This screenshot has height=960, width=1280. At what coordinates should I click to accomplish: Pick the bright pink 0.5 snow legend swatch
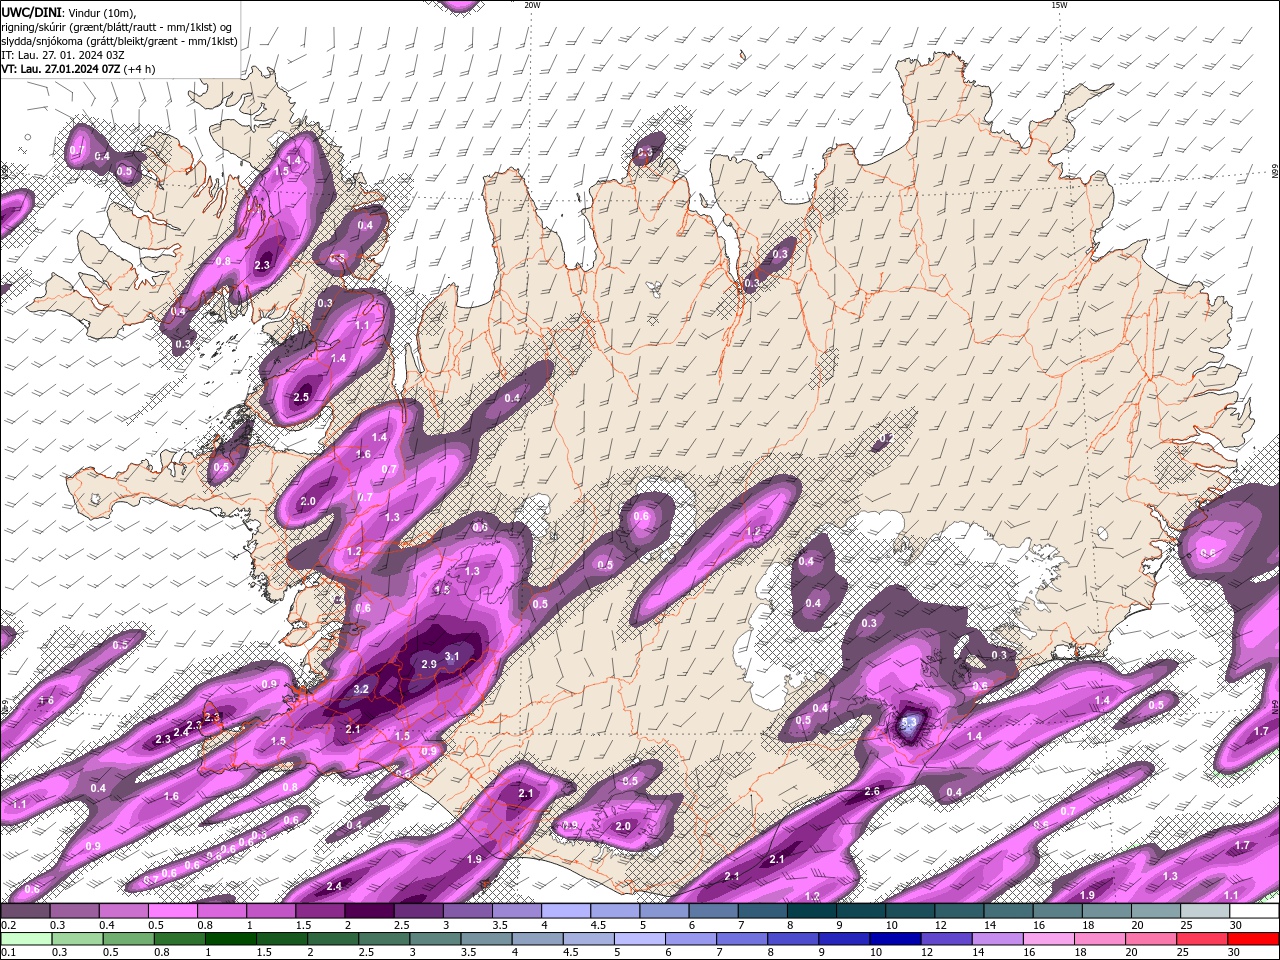point(172,912)
